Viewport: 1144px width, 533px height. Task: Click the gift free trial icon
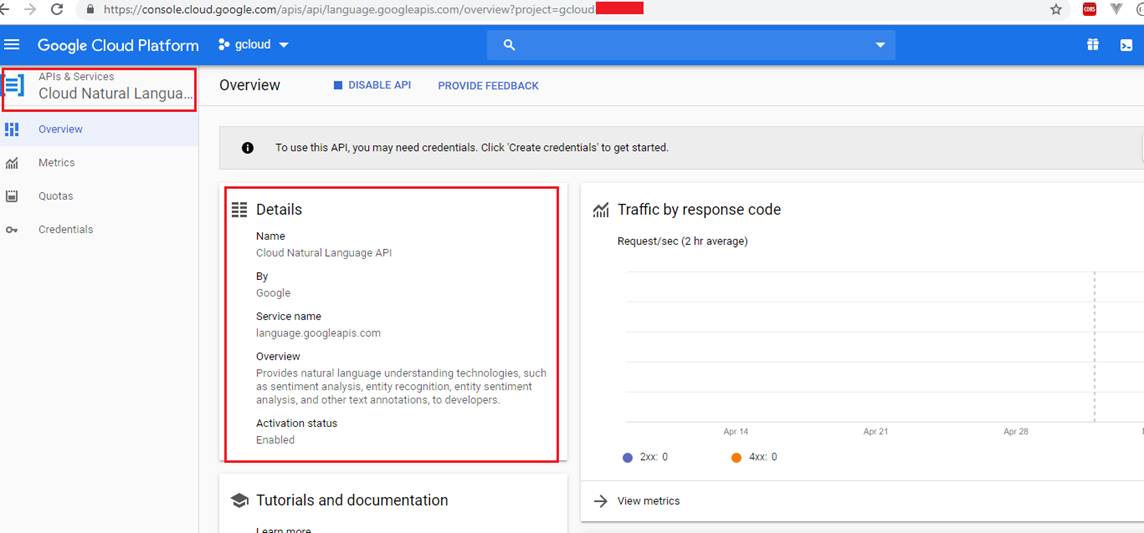coord(1092,44)
